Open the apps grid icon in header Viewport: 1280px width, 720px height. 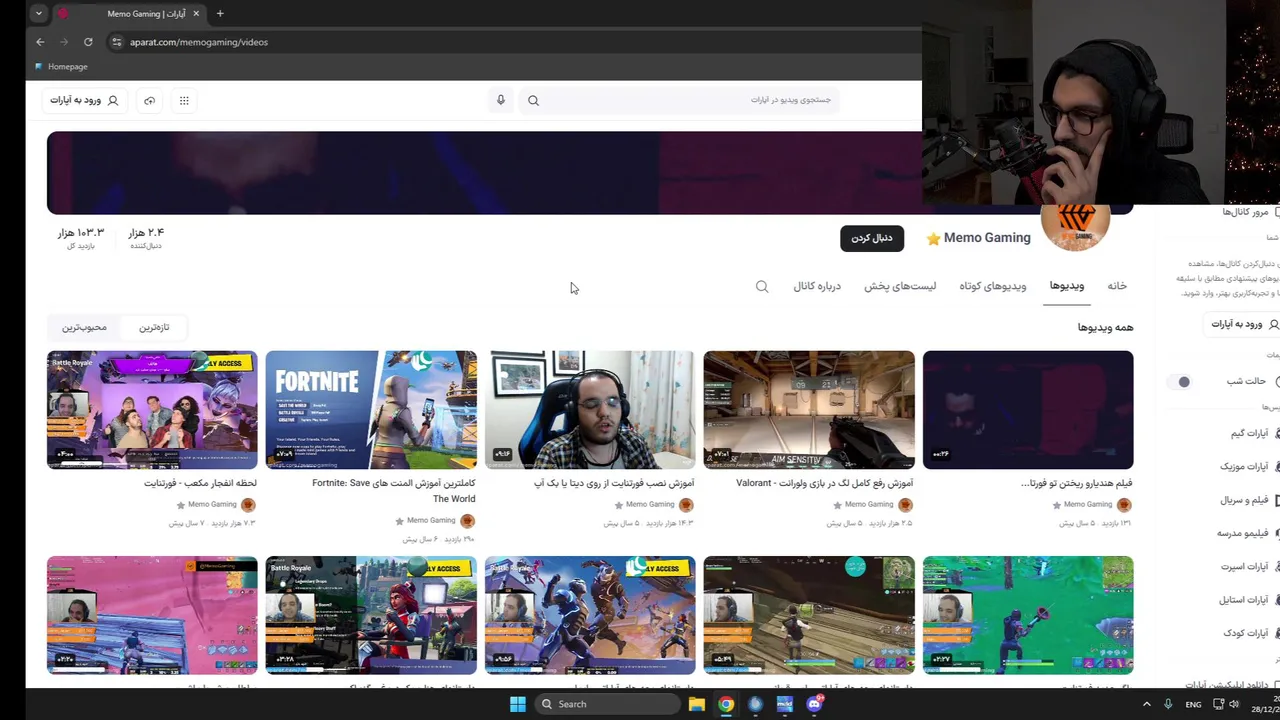click(184, 100)
